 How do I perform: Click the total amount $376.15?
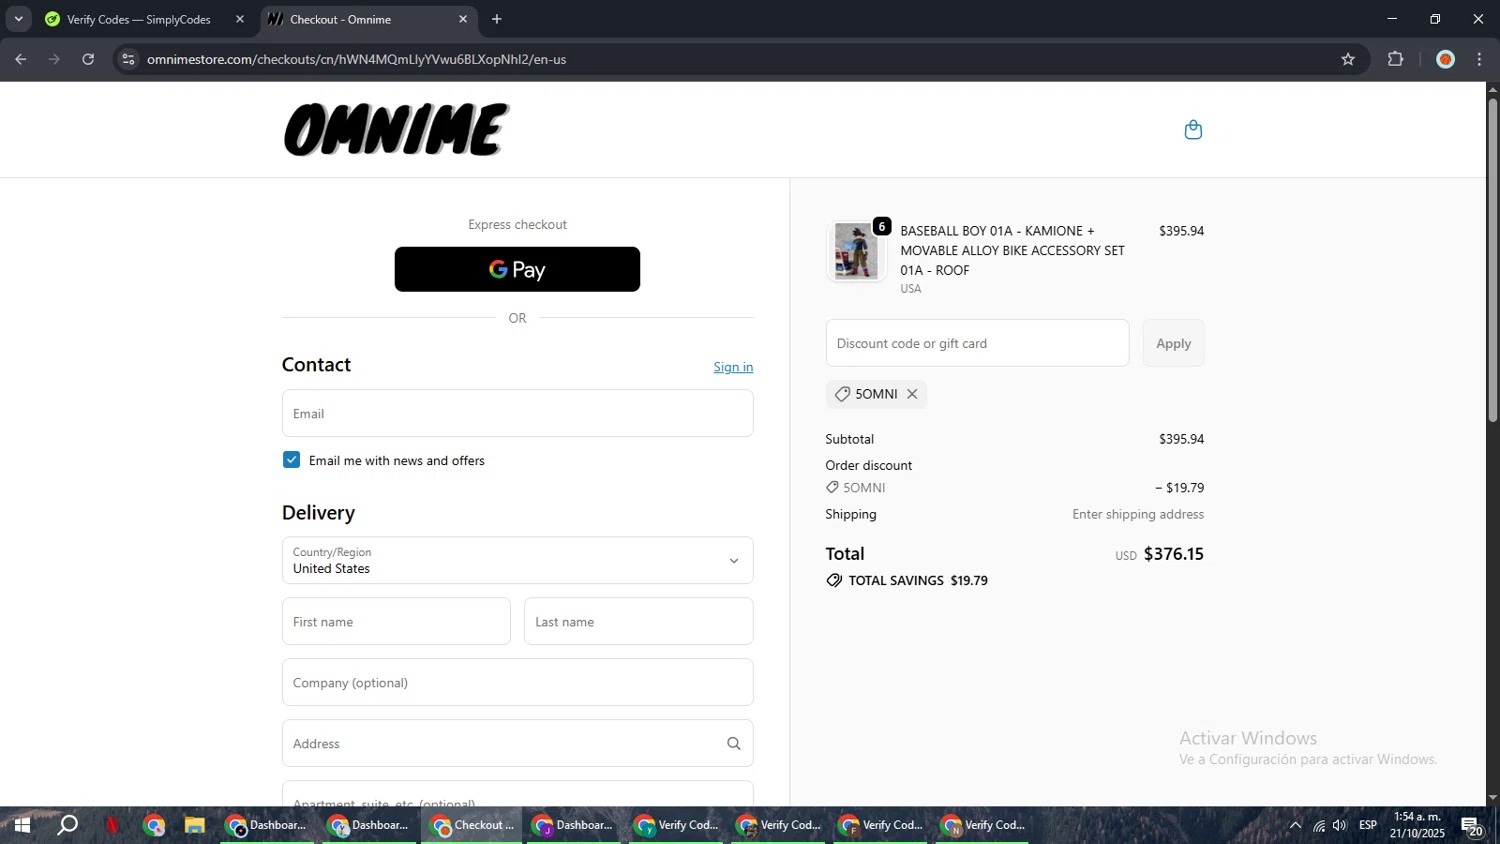(x=1173, y=553)
